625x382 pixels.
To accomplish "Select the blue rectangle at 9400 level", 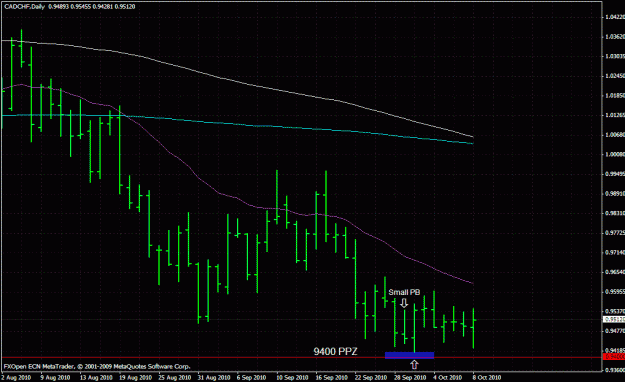I will 409,355.
